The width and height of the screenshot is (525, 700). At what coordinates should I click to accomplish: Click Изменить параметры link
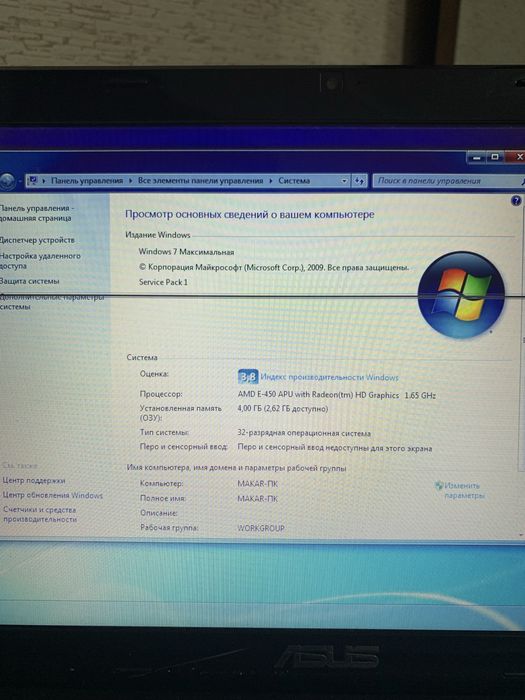point(464,490)
